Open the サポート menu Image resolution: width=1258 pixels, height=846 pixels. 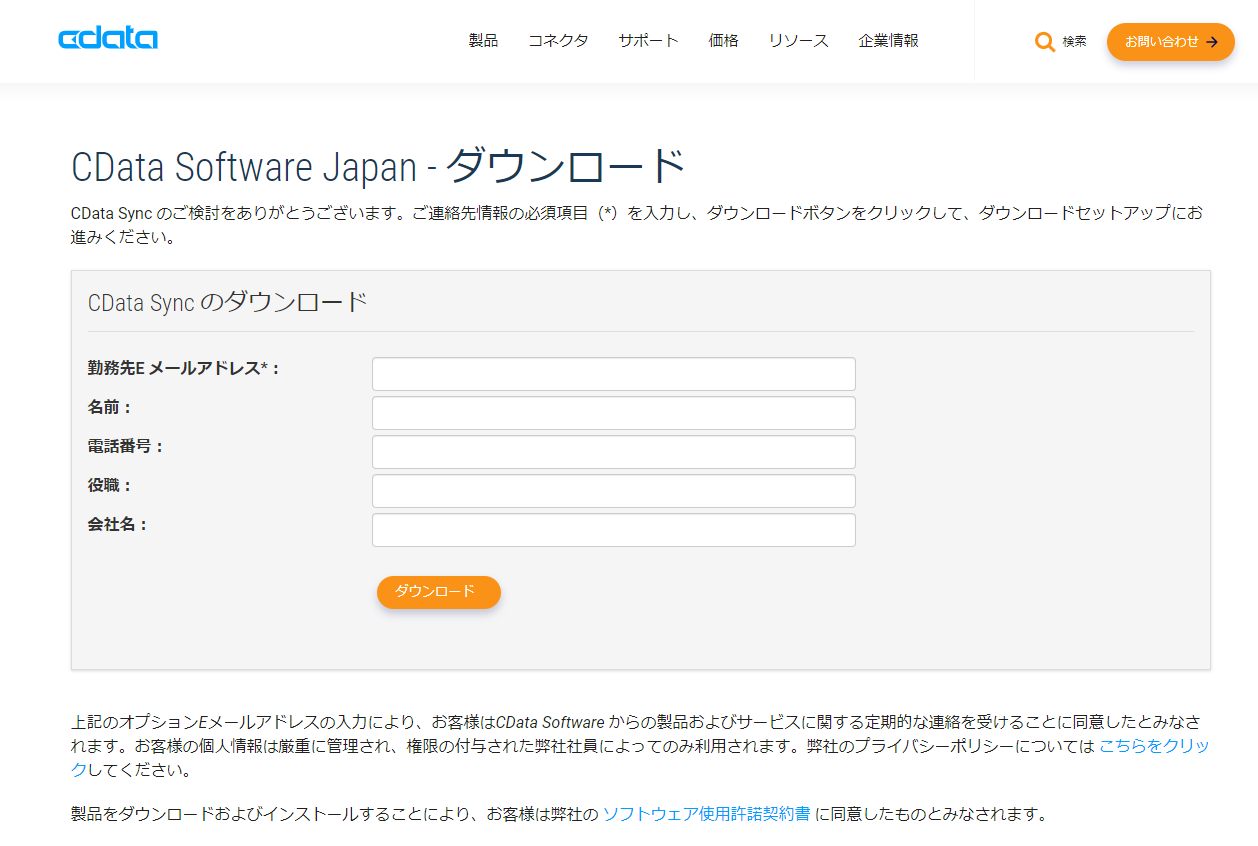point(648,41)
